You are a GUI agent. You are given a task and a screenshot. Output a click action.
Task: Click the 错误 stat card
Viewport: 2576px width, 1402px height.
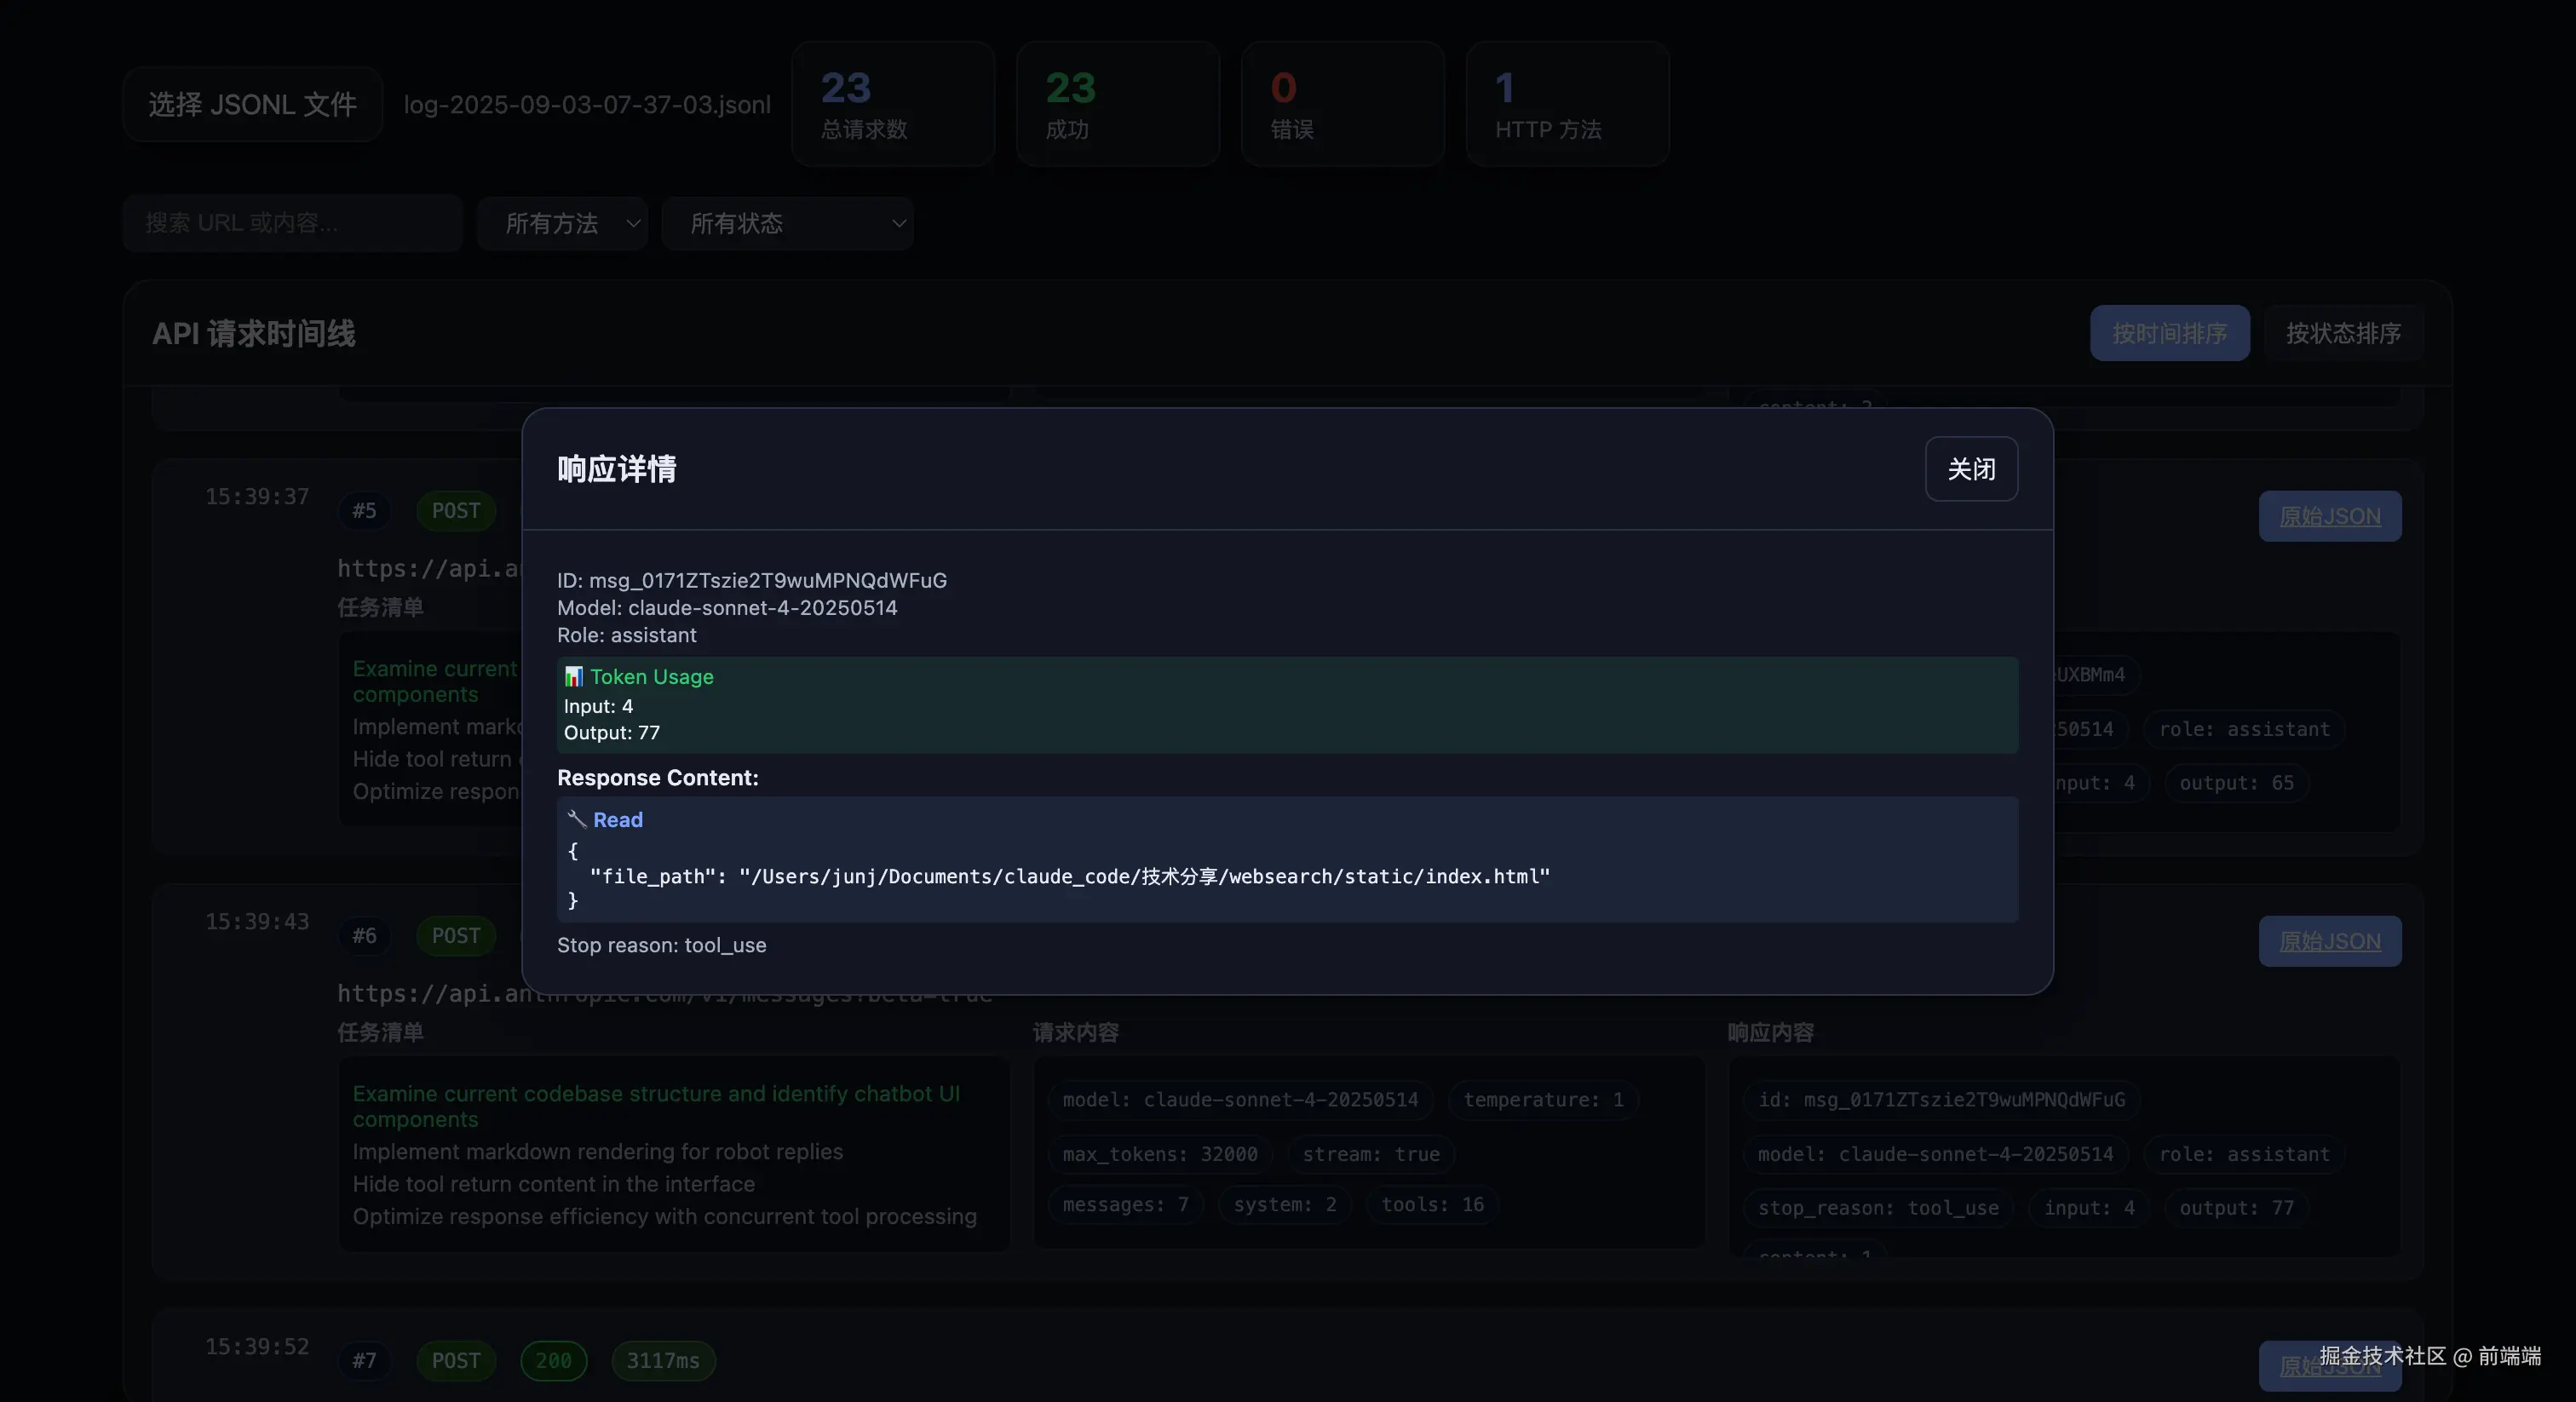coord(1343,104)
